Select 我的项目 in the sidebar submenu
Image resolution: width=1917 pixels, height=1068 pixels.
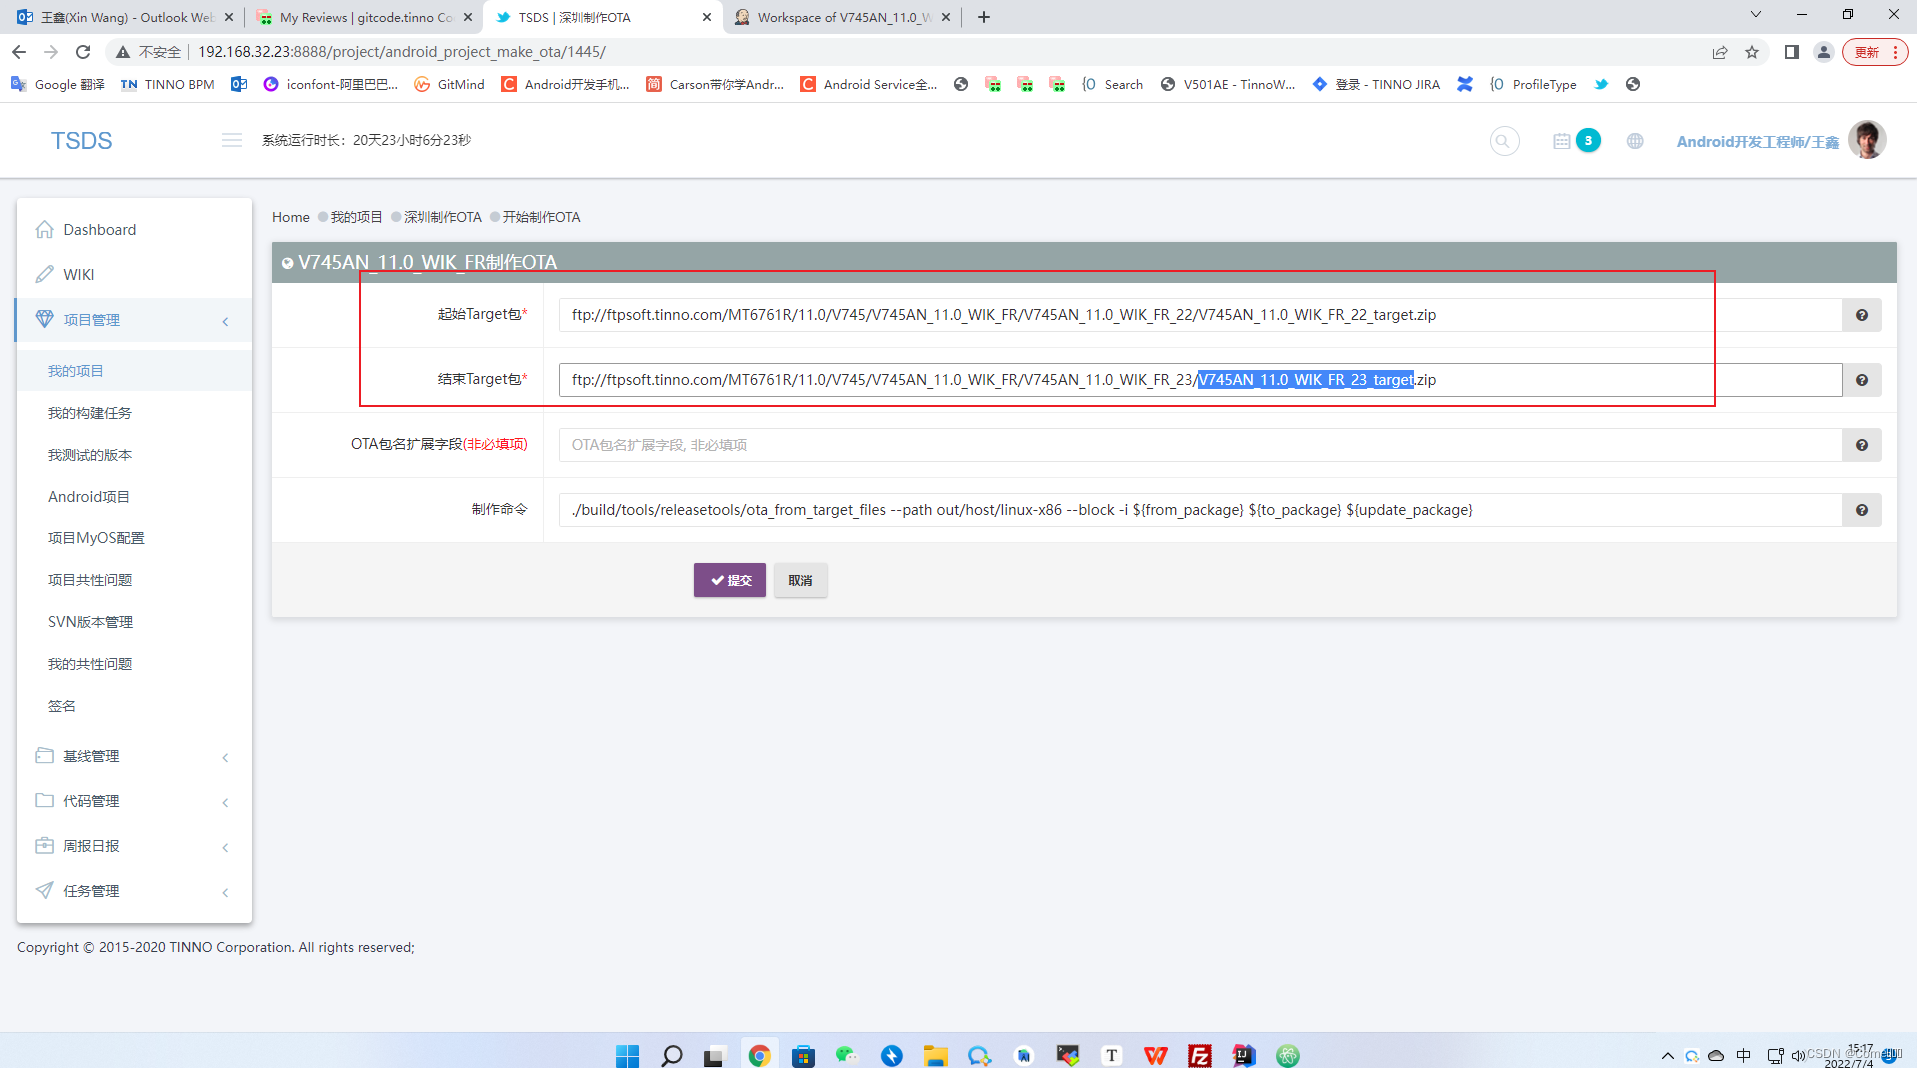[134, 371]
